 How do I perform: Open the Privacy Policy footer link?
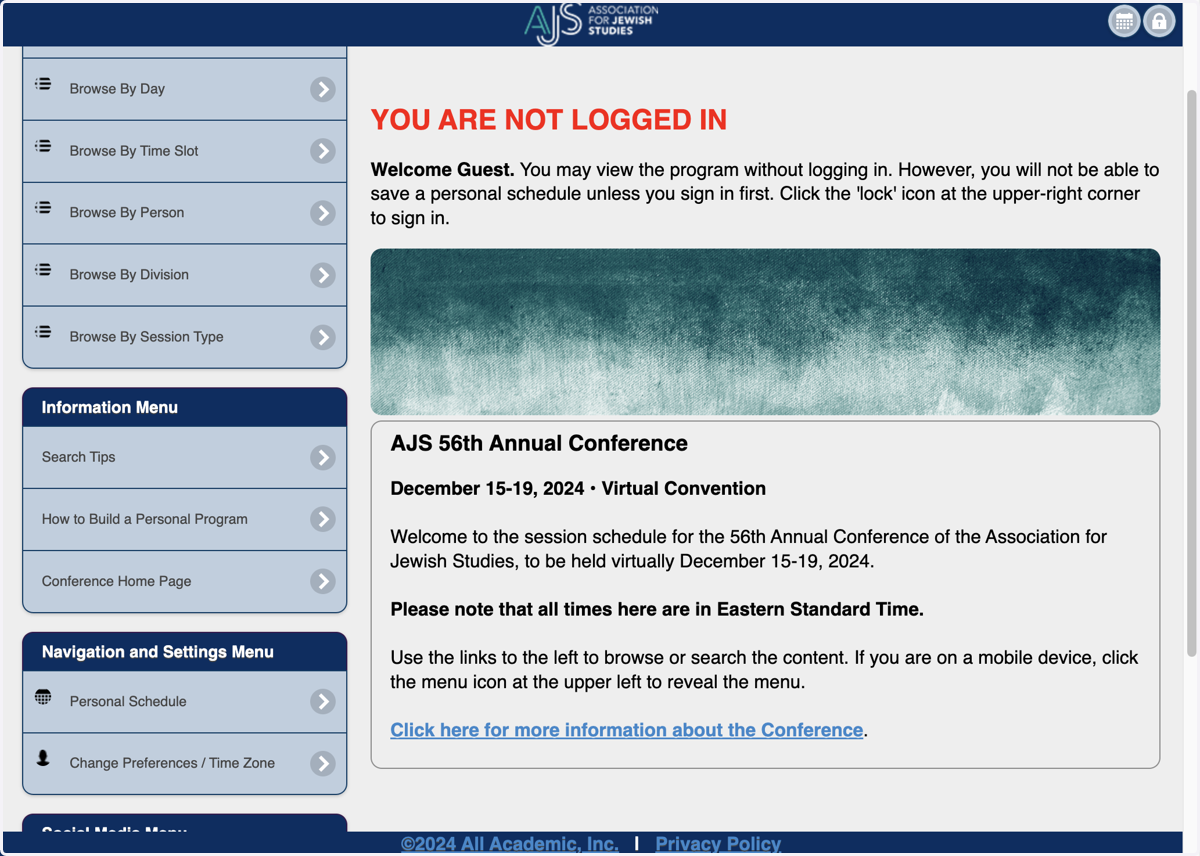click(x=718, y=844)
